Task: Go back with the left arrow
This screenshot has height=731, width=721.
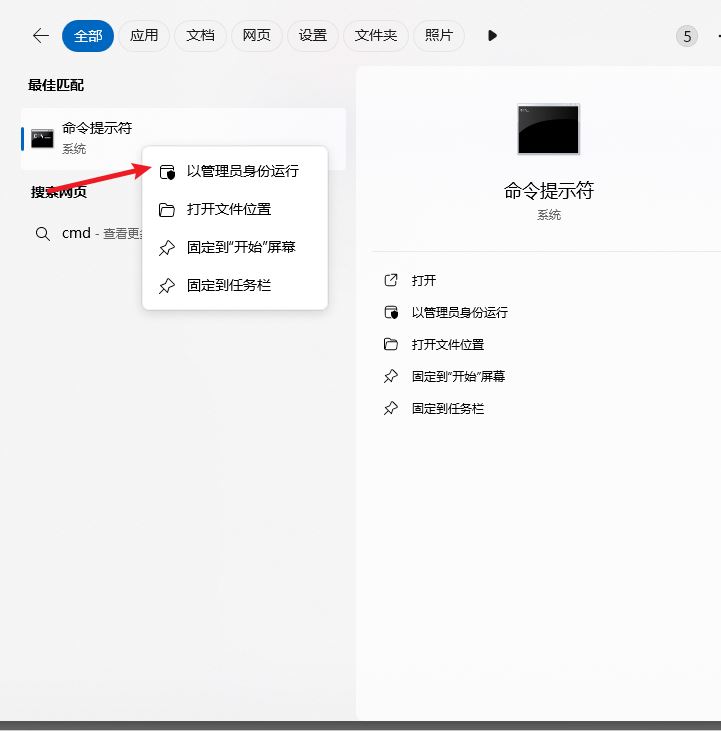Action: pyautogui.click(x=41, y=36)
